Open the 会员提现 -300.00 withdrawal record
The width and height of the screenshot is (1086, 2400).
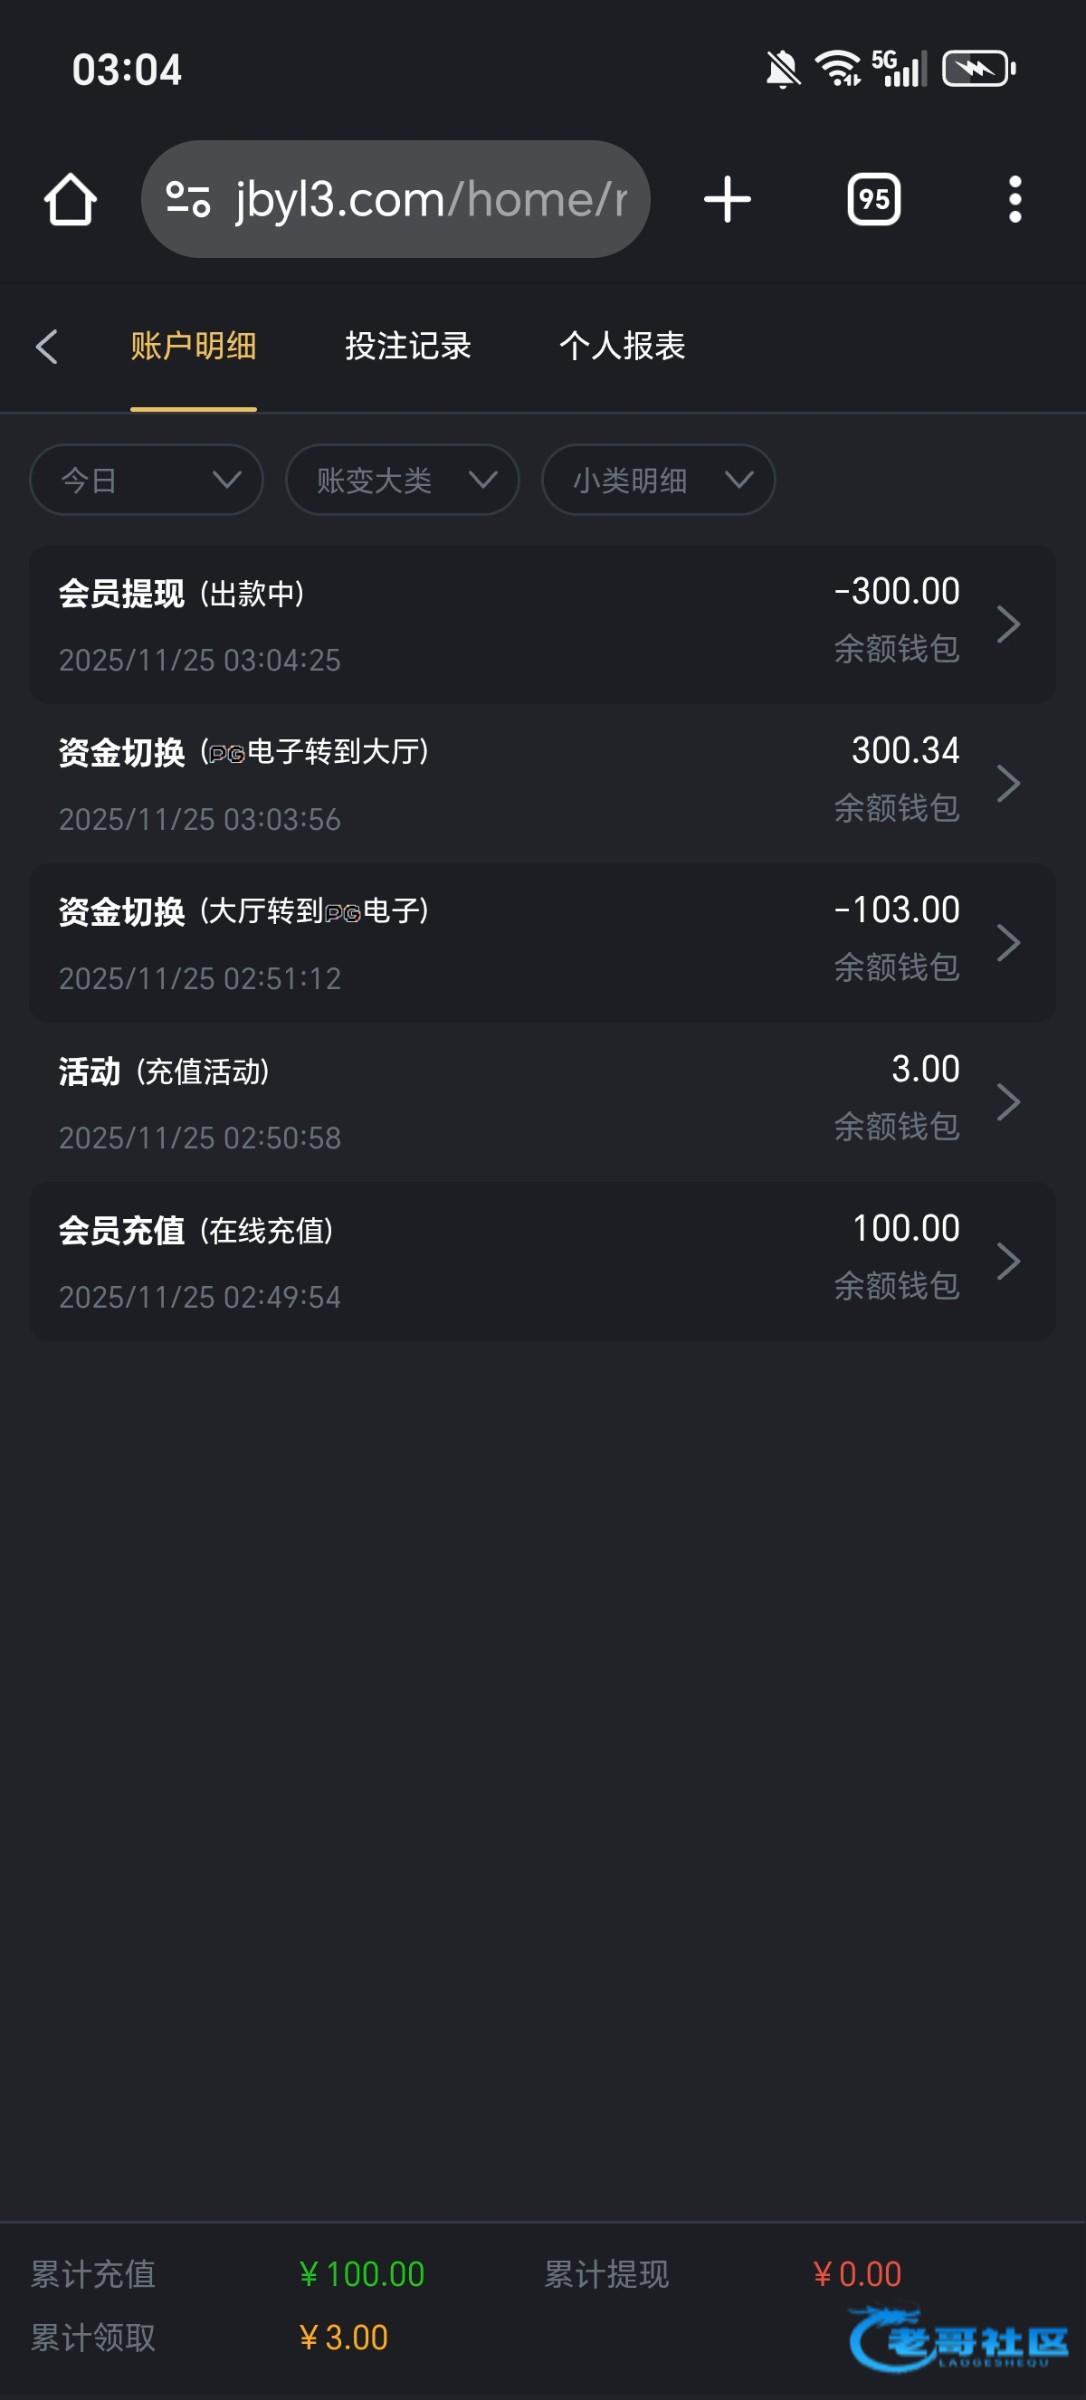pyautogui.click(x=542, y=624)
